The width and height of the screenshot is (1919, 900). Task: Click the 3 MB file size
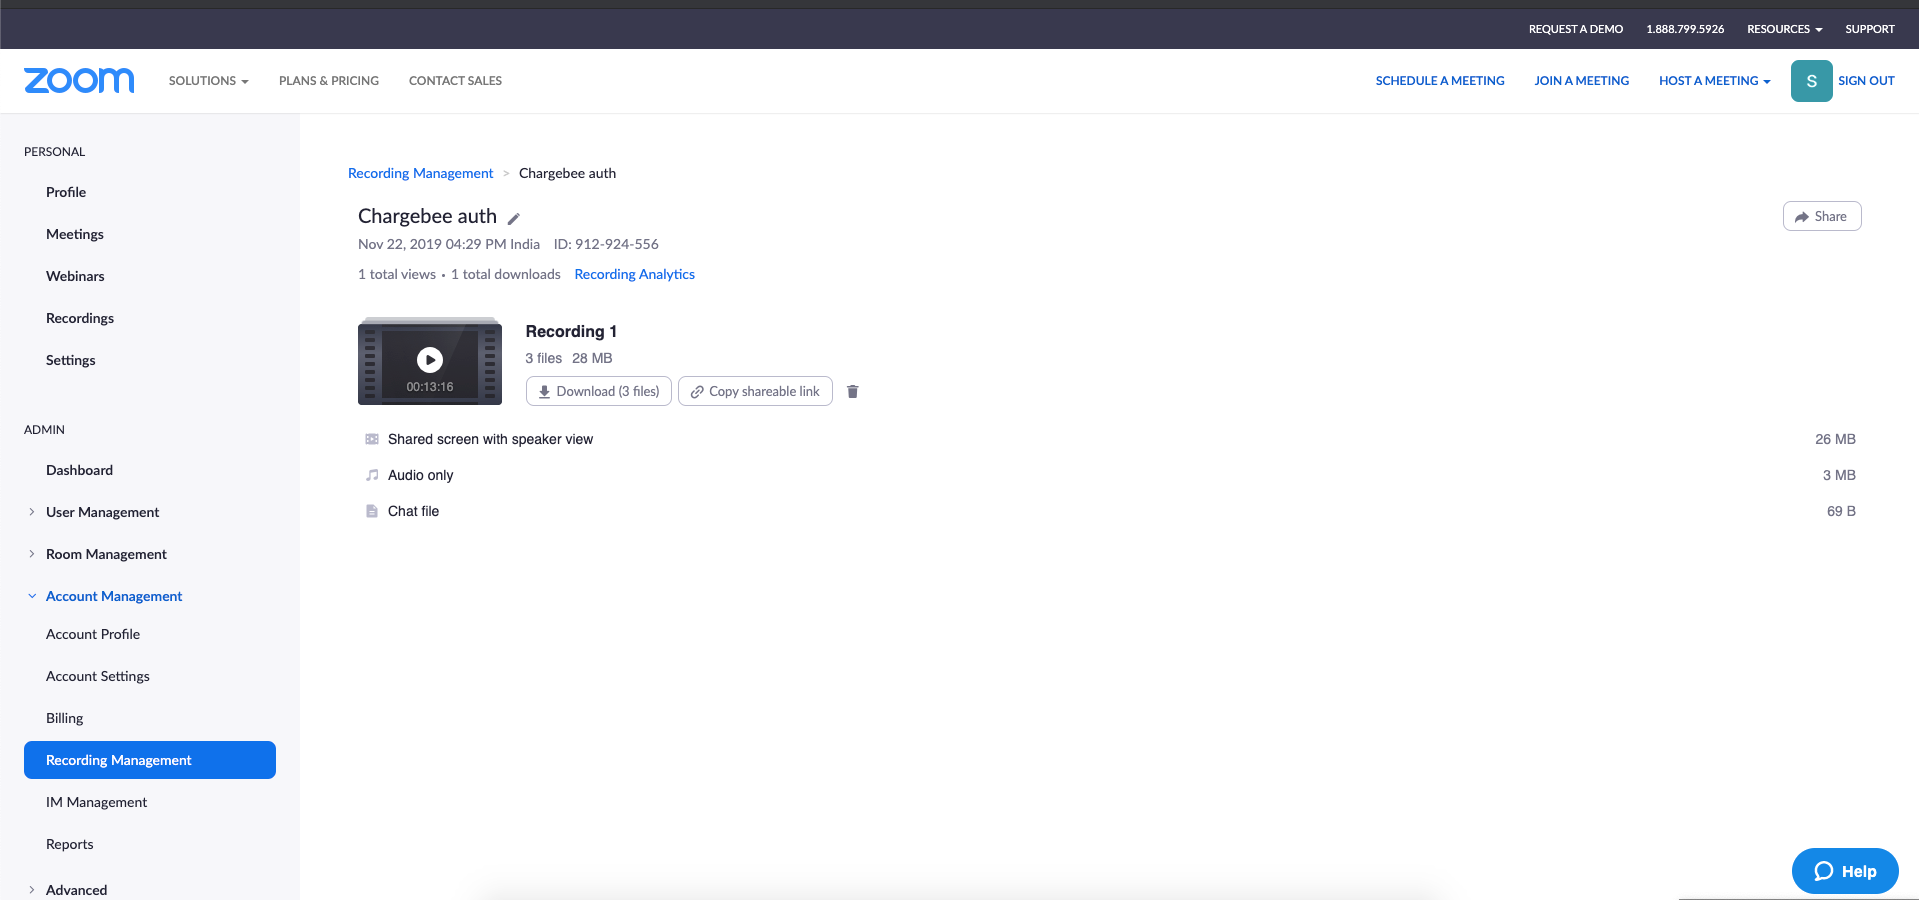pyautogui.click(x=1839, y=475)
